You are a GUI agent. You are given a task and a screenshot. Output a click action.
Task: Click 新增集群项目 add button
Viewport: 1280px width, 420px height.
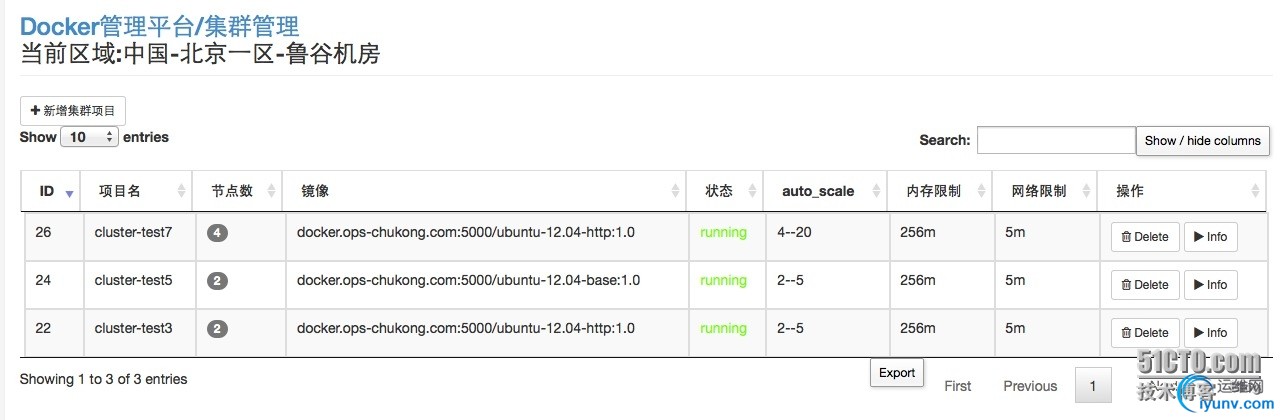(73, 111)
